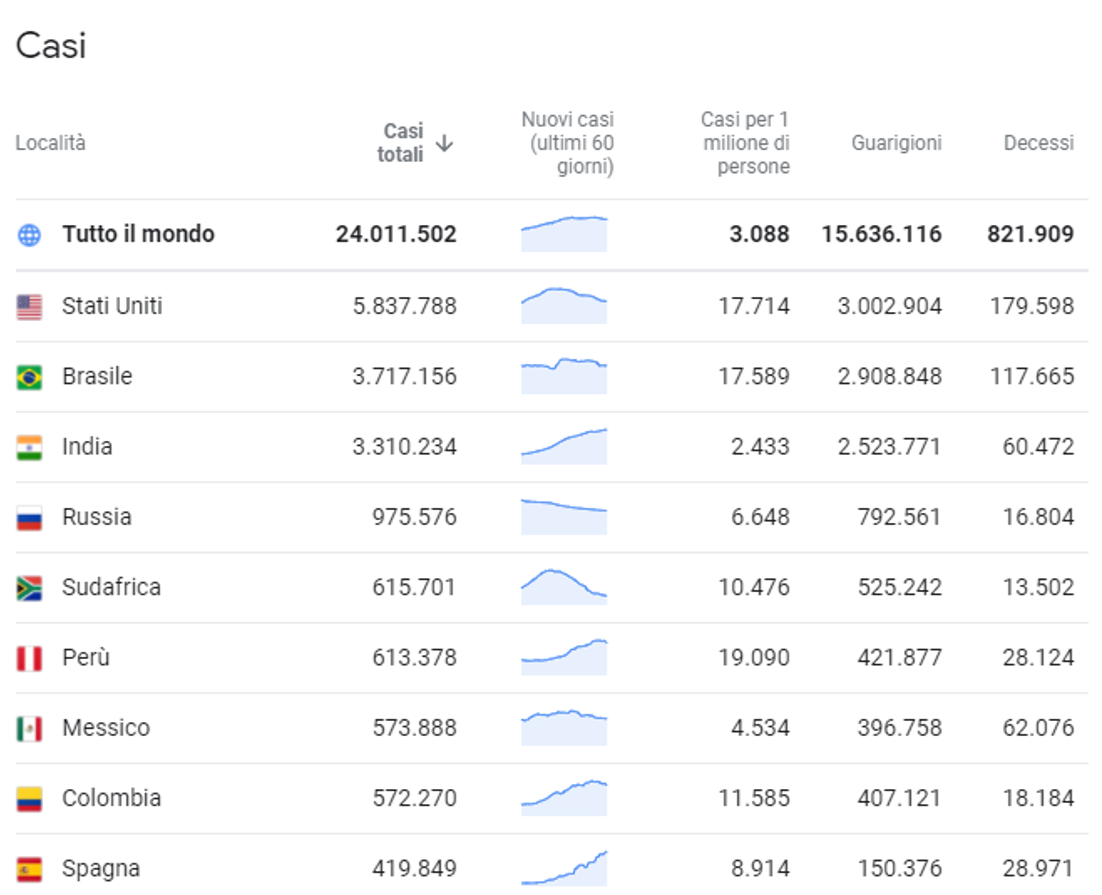Click the South Africa flag icon
Viewport: 1102px width, 895px height.
pos(29,588)
